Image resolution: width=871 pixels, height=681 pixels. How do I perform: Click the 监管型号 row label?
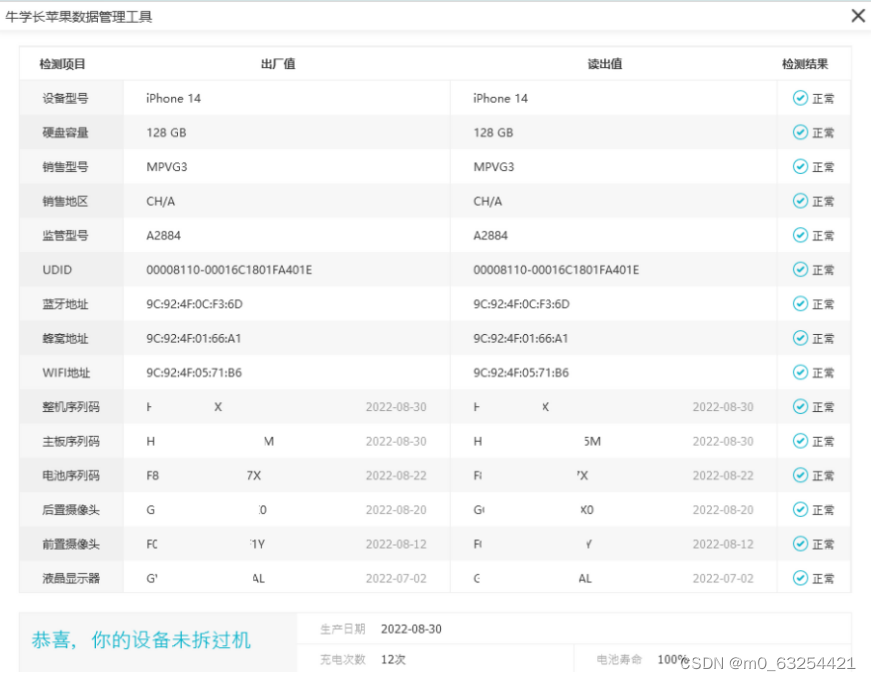(65, 236)
